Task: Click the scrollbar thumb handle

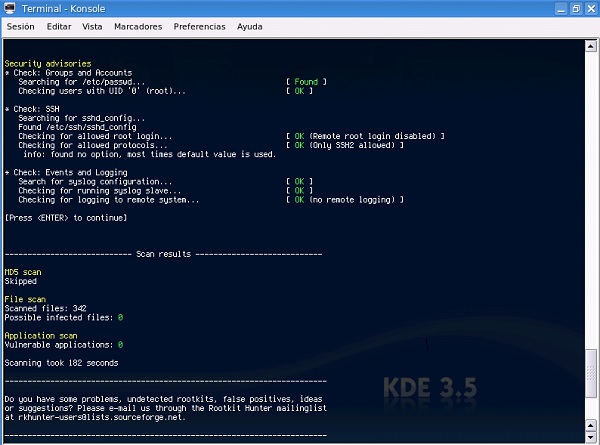Action: point(591,373)
